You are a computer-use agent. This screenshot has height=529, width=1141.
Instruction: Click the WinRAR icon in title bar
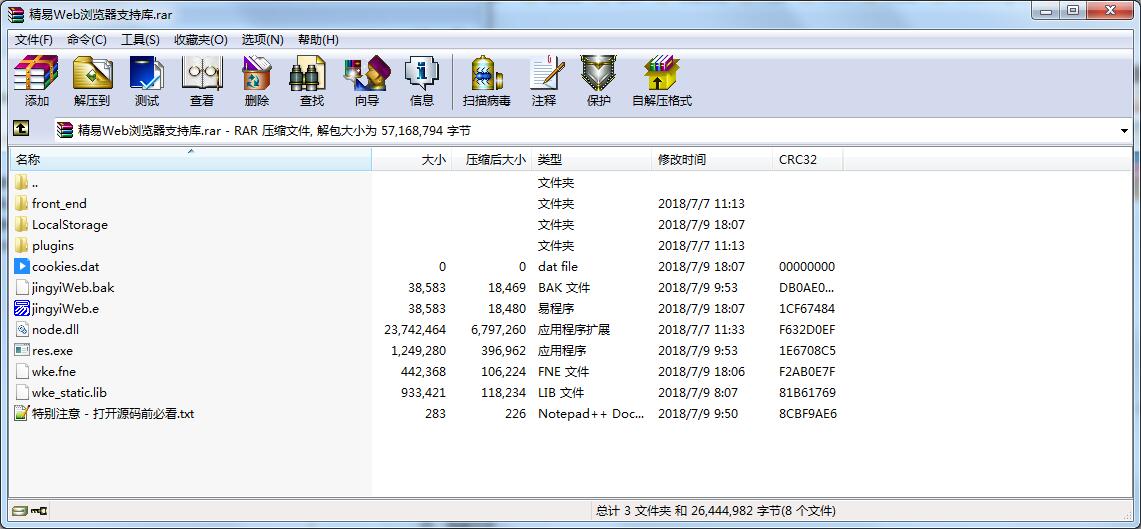pos(16,15)
